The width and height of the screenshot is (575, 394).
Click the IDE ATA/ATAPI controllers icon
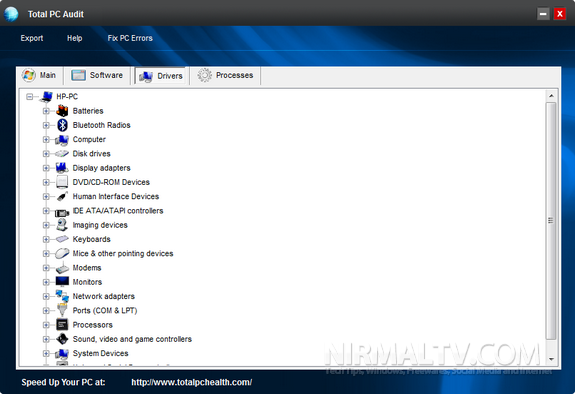[x=62, y=212]
